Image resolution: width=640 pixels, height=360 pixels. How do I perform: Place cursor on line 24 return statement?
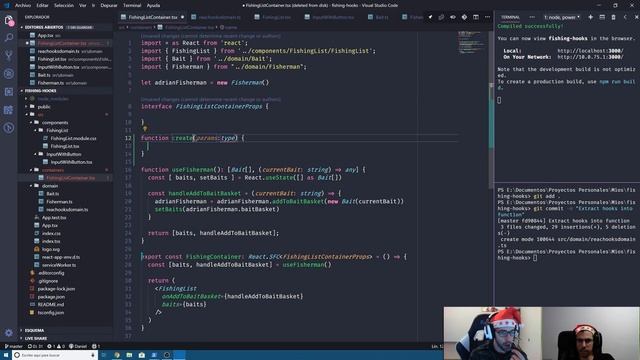(x=213, y=233)
